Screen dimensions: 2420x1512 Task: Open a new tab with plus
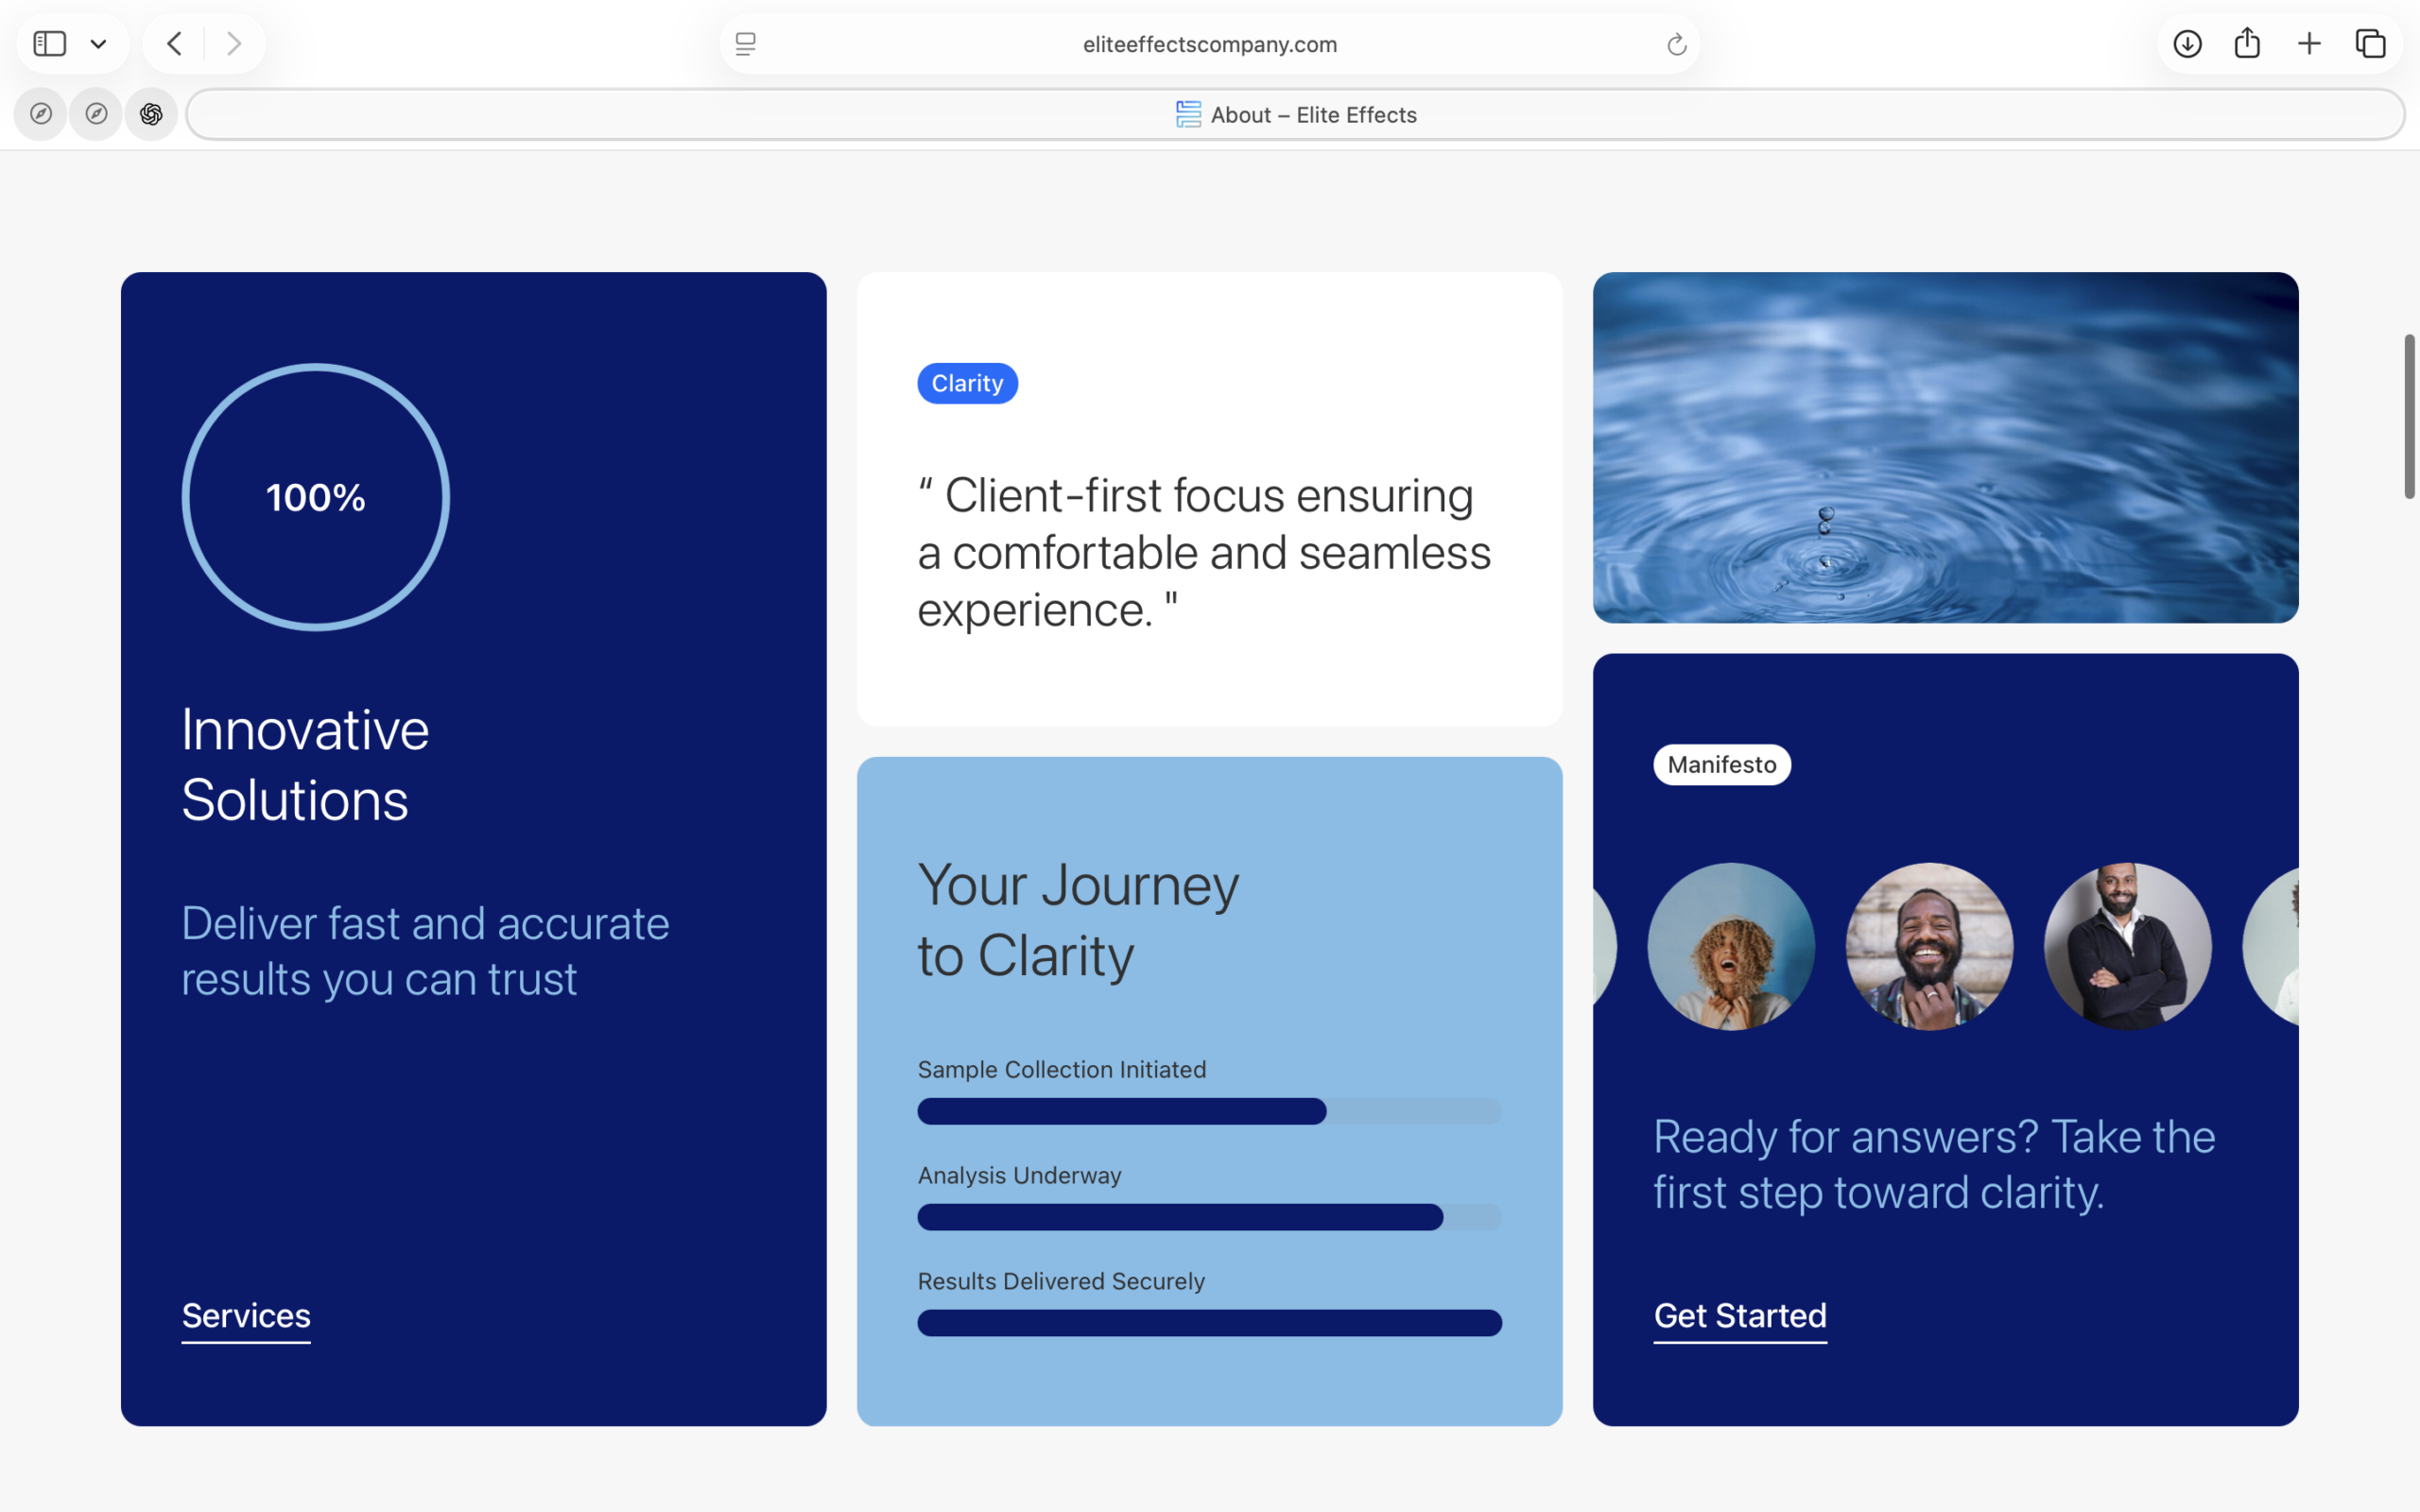tap(2309, 44)
